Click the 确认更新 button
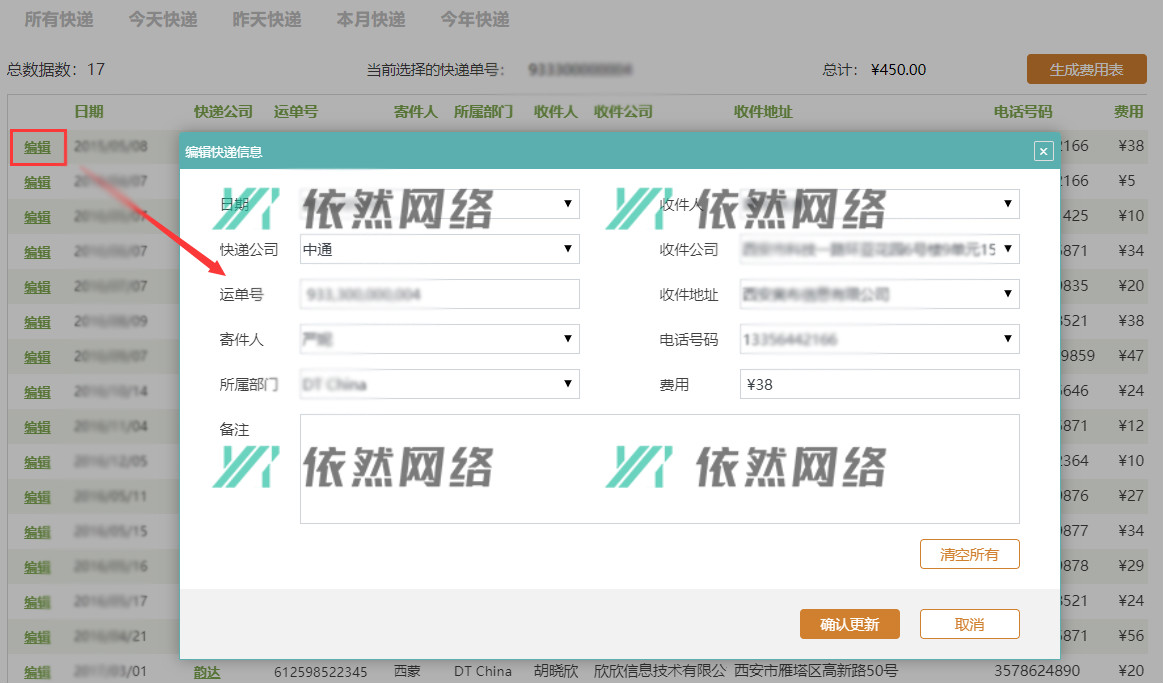1163x683 pixels. [849, 624]
